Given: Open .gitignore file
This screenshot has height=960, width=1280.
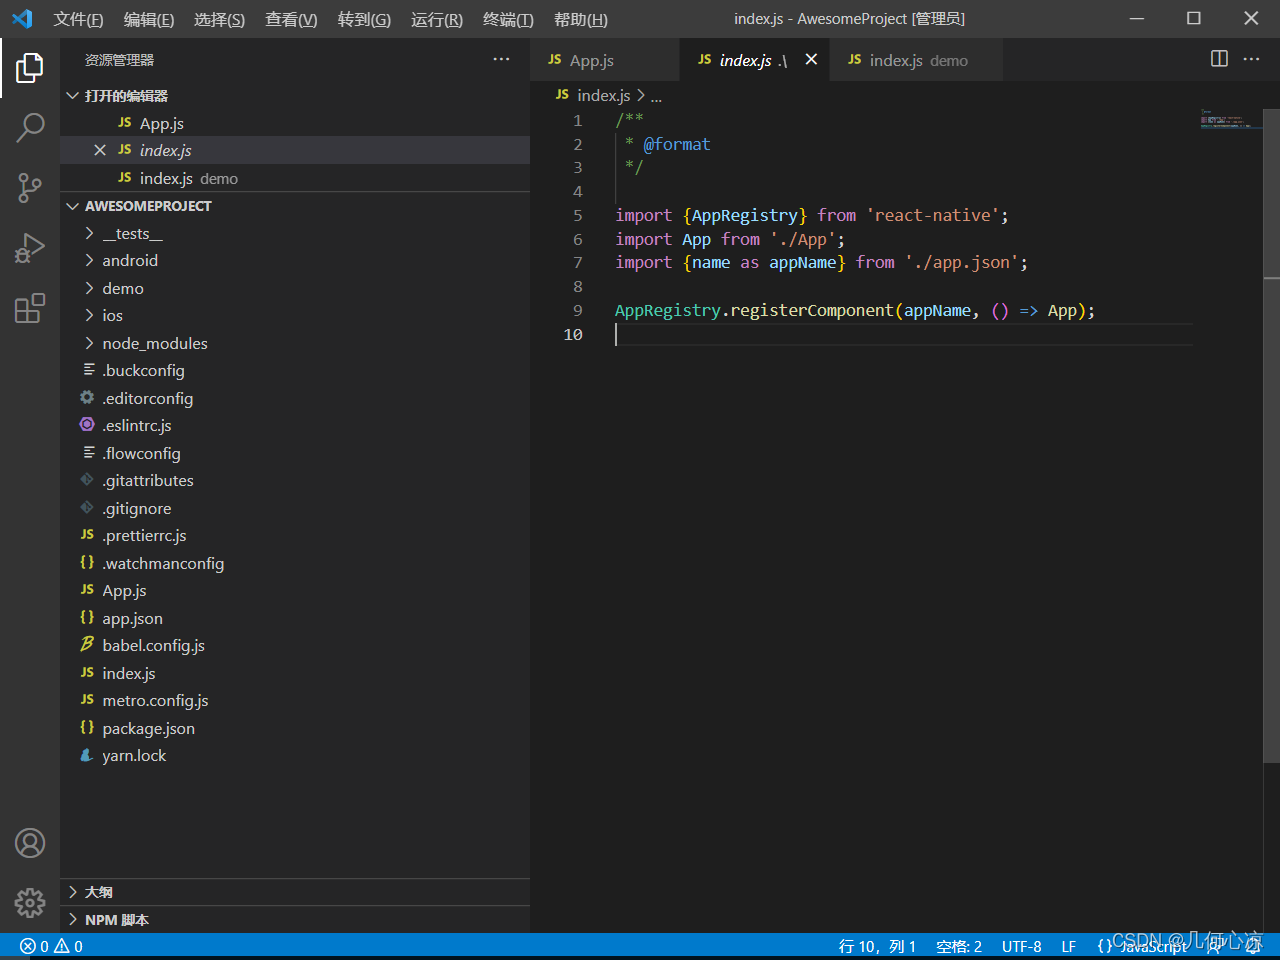Looking at the screenshot, I should (x=295, y=508).
